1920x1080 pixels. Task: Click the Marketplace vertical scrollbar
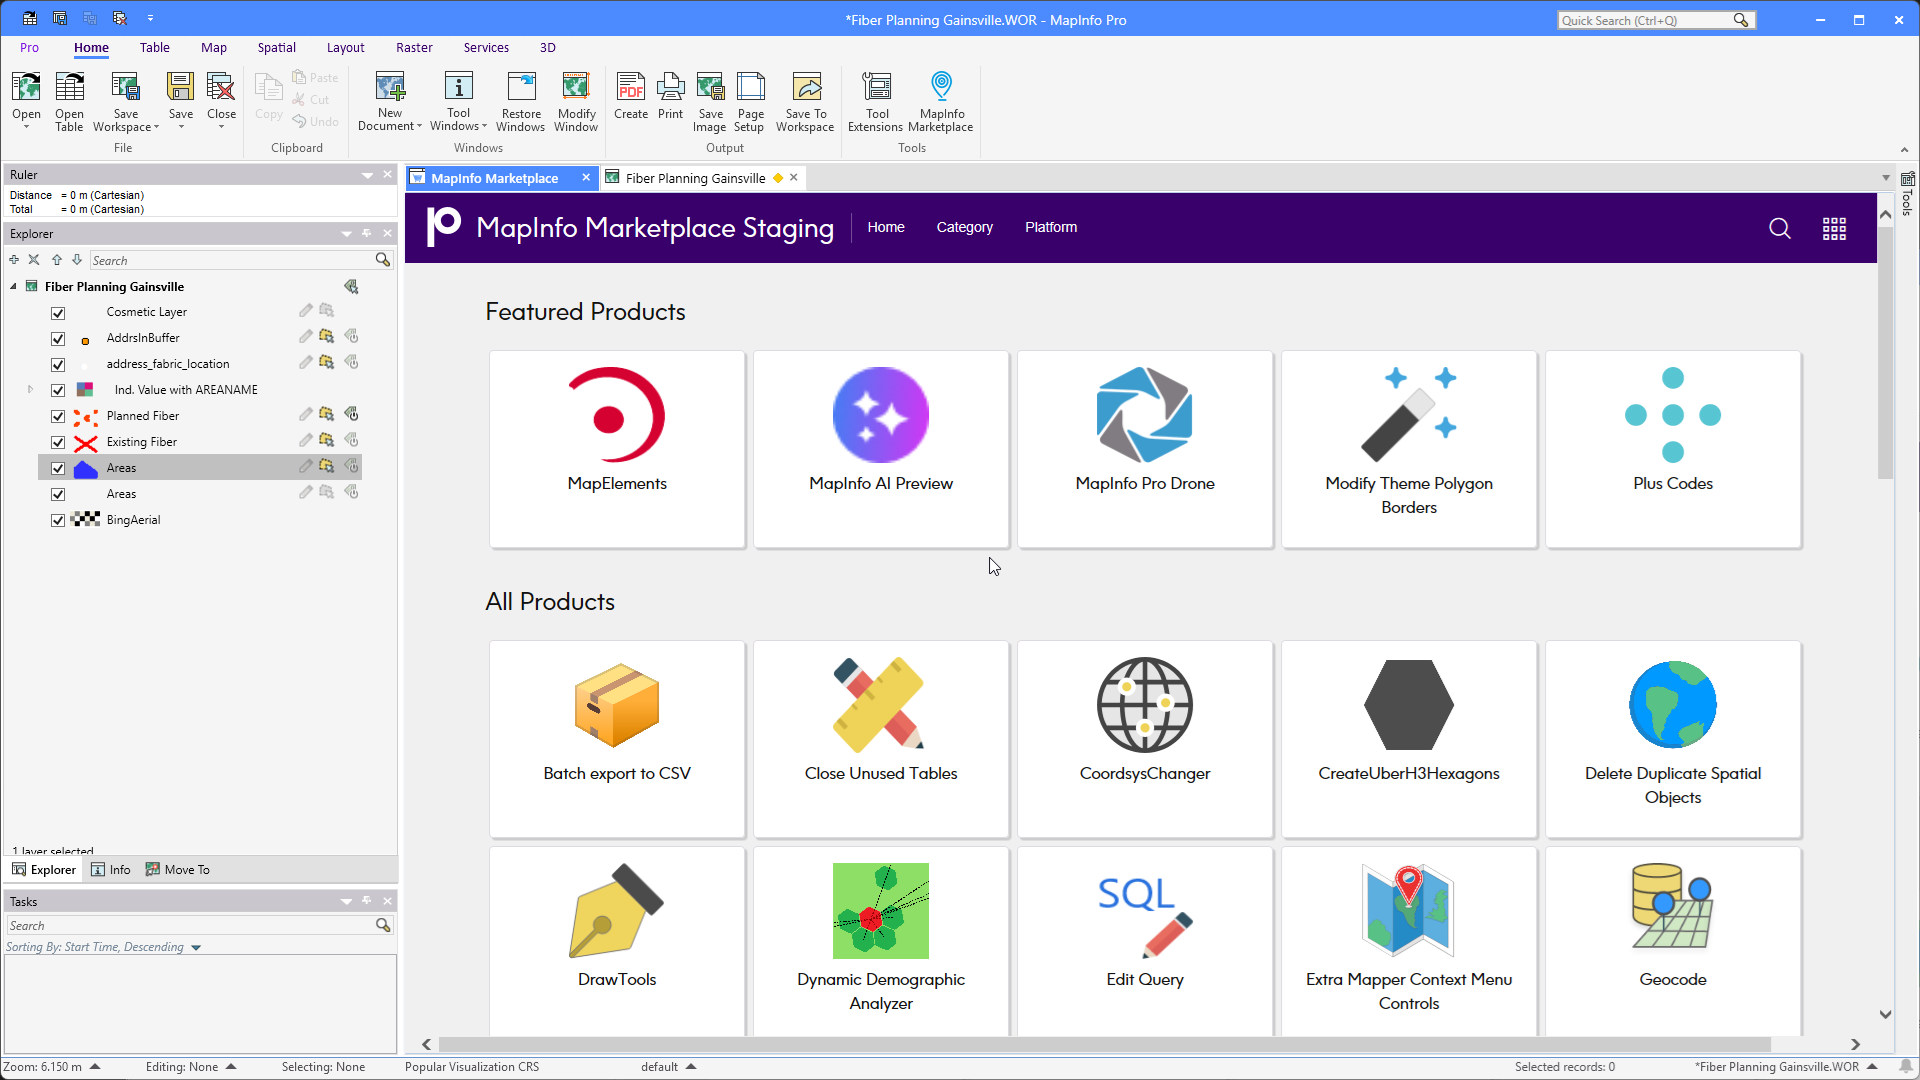click(x=1885, y=353)
